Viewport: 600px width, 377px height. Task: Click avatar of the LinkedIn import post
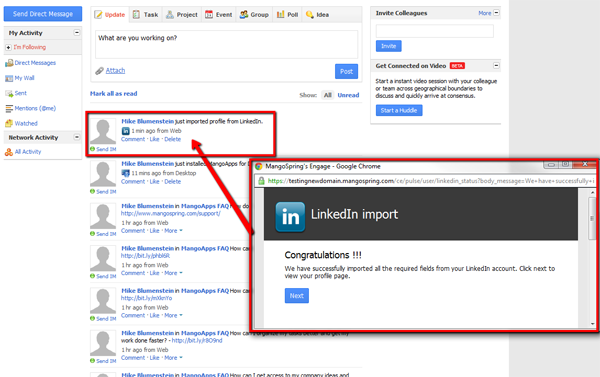click(103, 131)
